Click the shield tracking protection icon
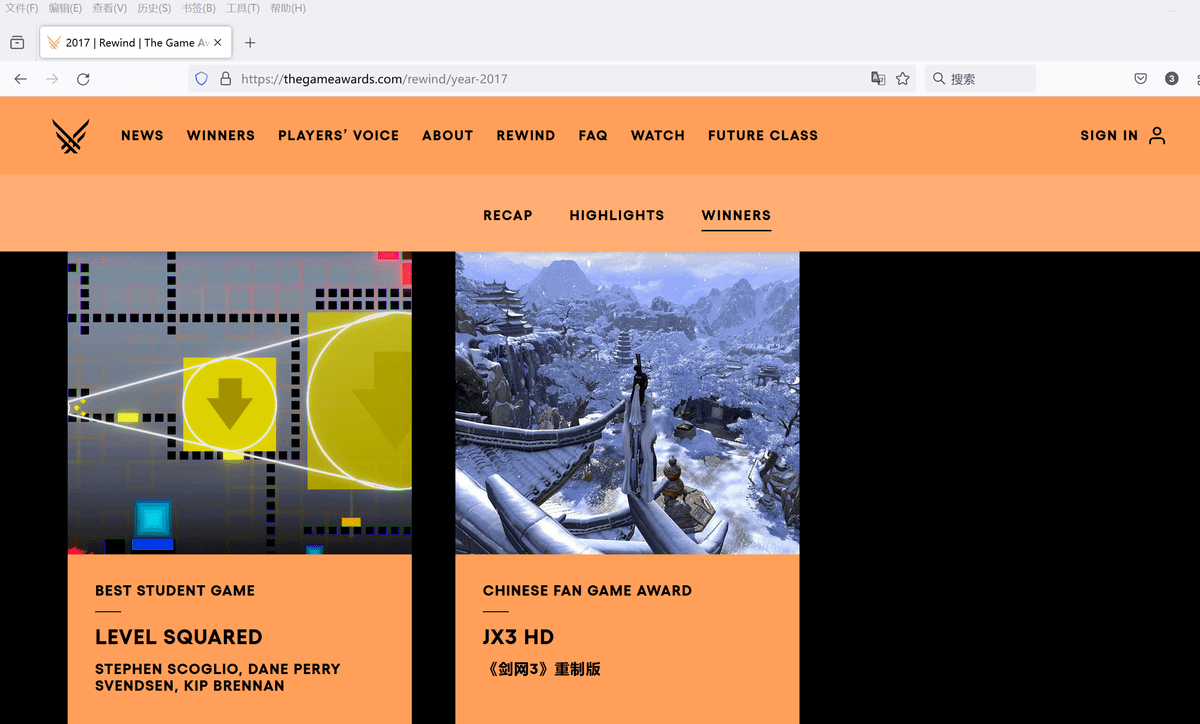This screenshot has width=1200, height=724. [x=201, y=79]
